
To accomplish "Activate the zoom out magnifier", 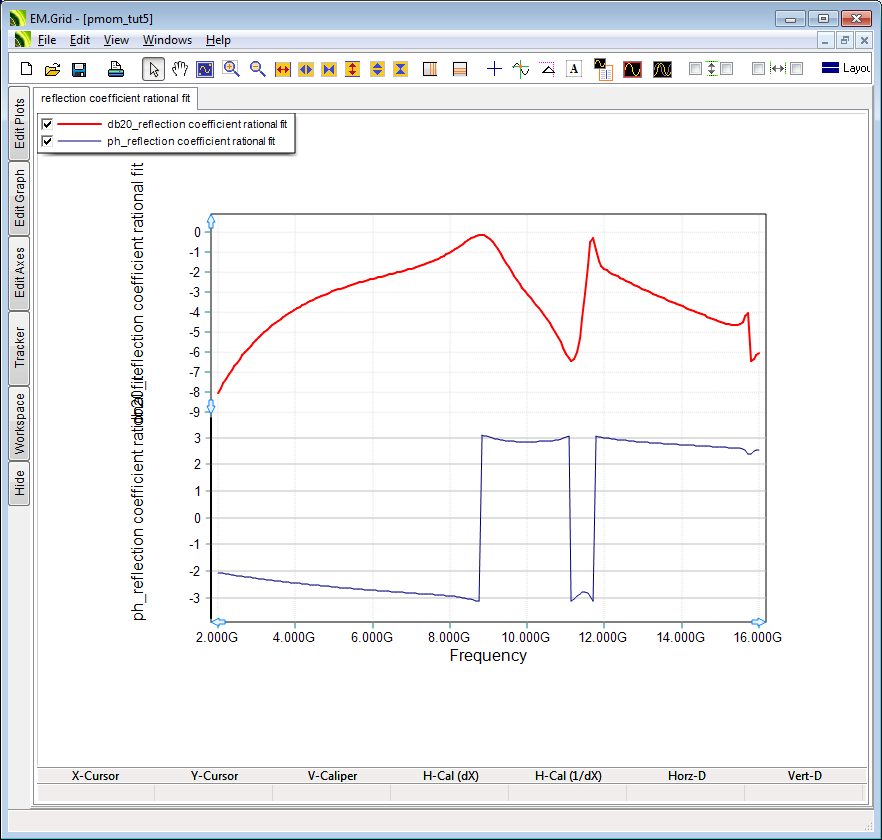I will (x=257, y=69).
